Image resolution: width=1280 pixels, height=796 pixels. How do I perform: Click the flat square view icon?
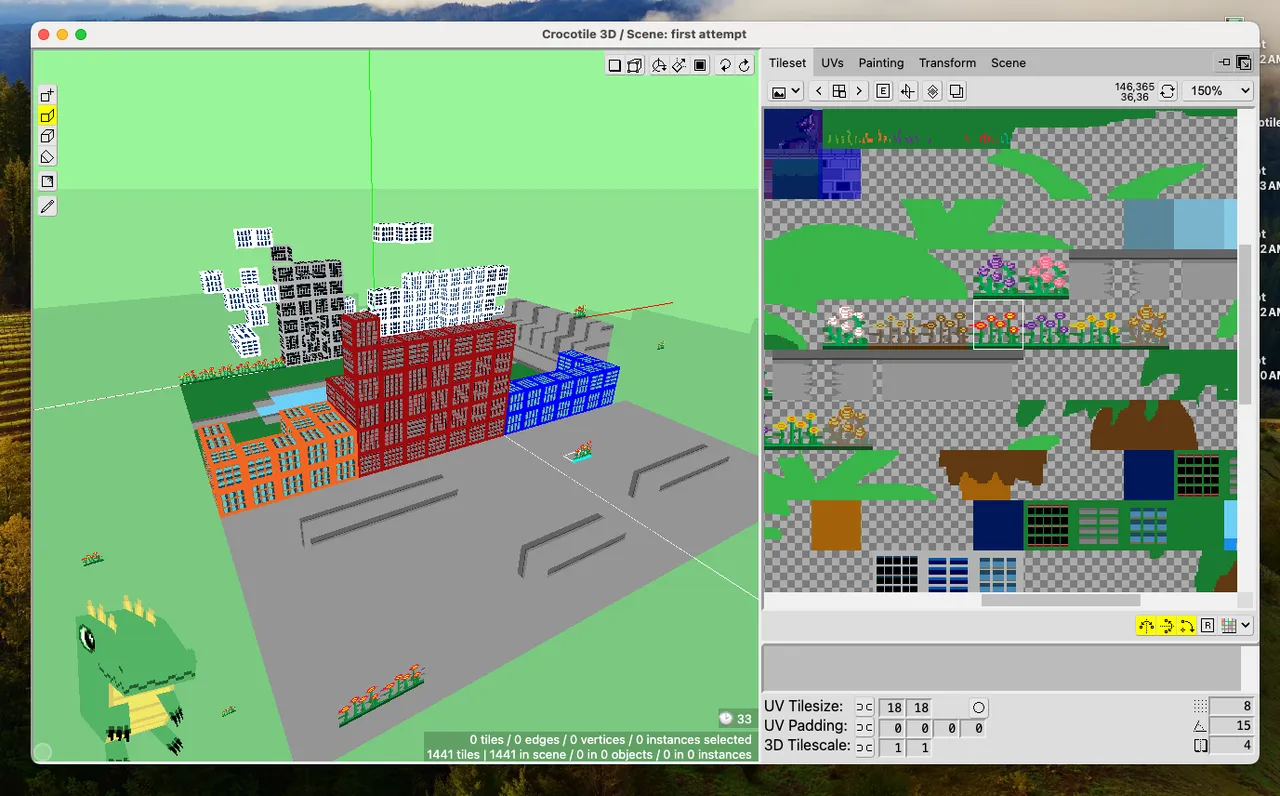click(616, 66)
